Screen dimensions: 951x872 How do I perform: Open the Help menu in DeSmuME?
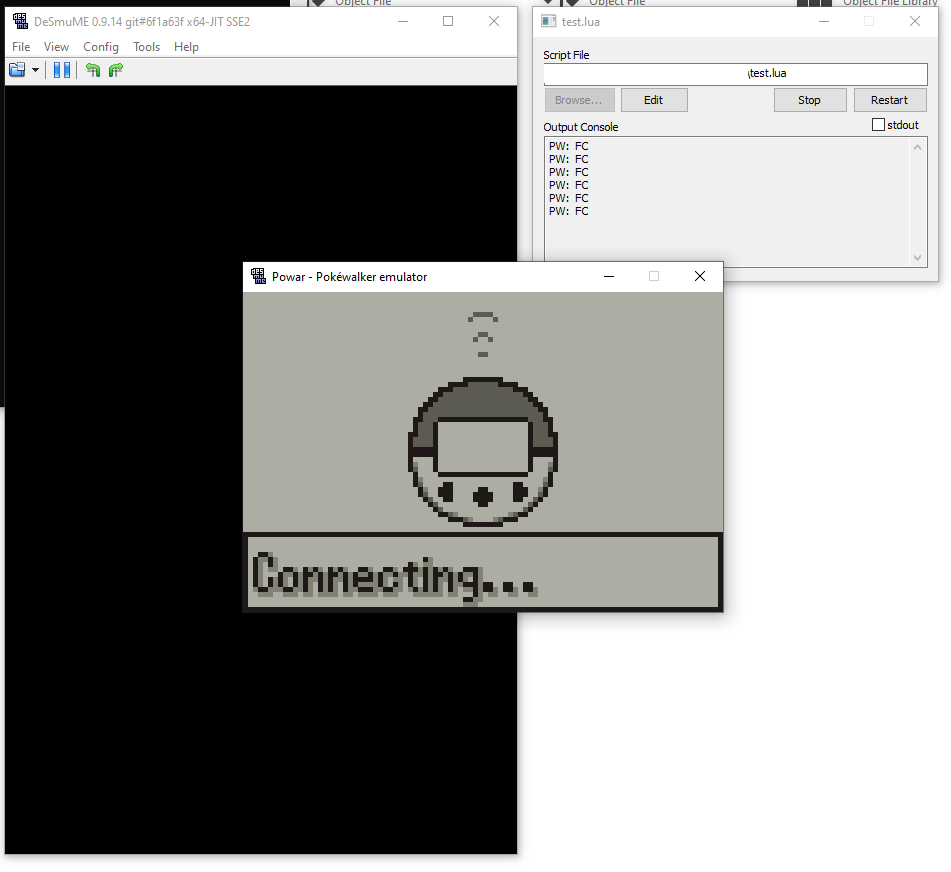click(x=186, y=47)
